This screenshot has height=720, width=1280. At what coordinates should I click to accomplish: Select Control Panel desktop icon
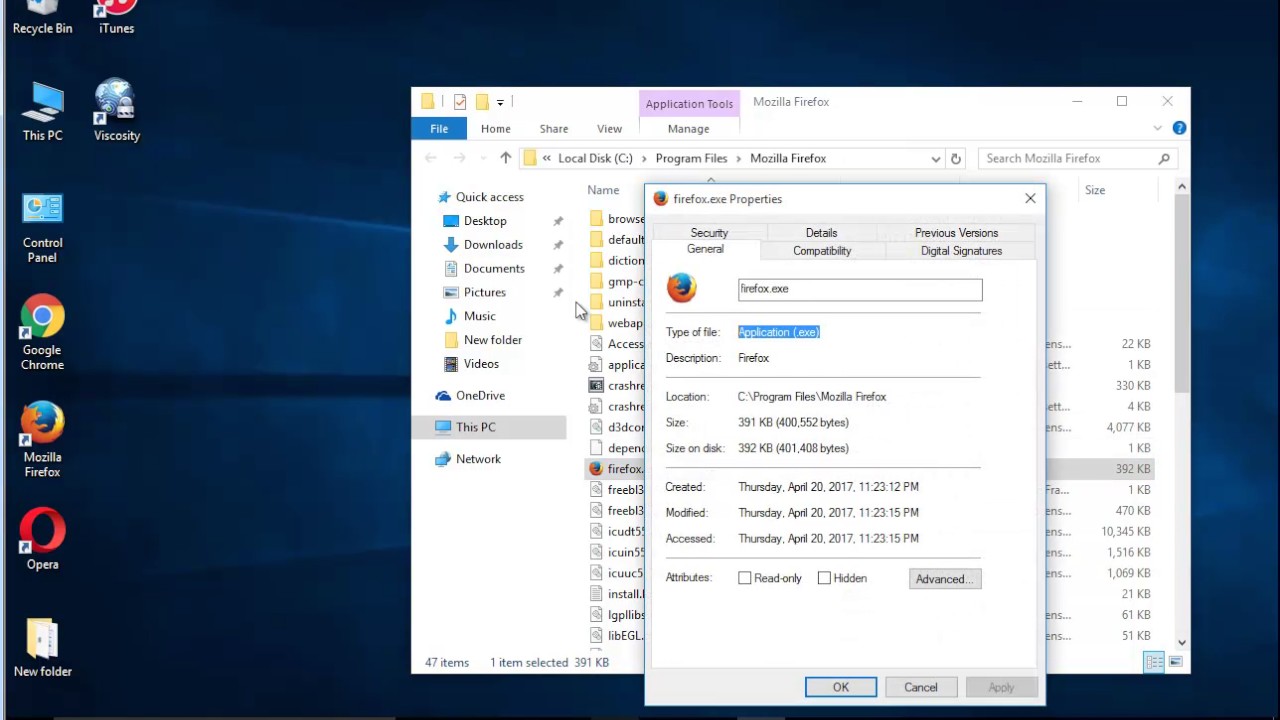pos(42,228)
